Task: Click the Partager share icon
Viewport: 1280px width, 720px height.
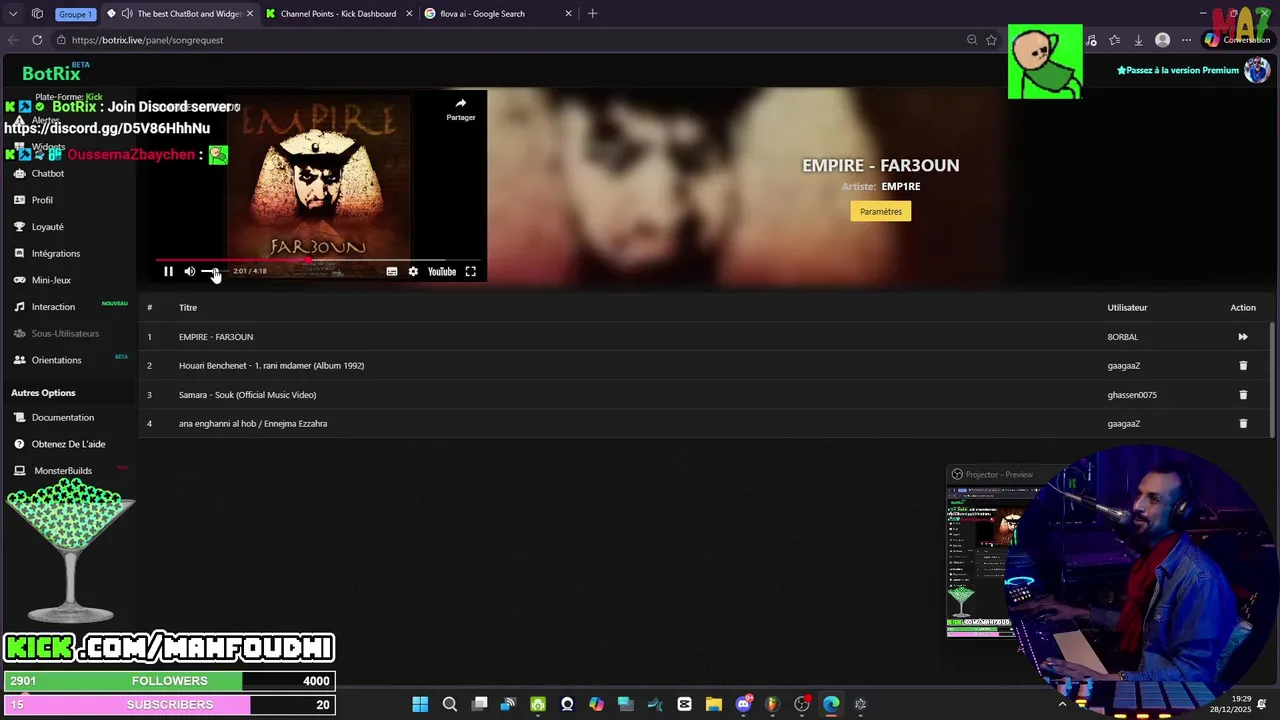Action: (x=460, y=109)
